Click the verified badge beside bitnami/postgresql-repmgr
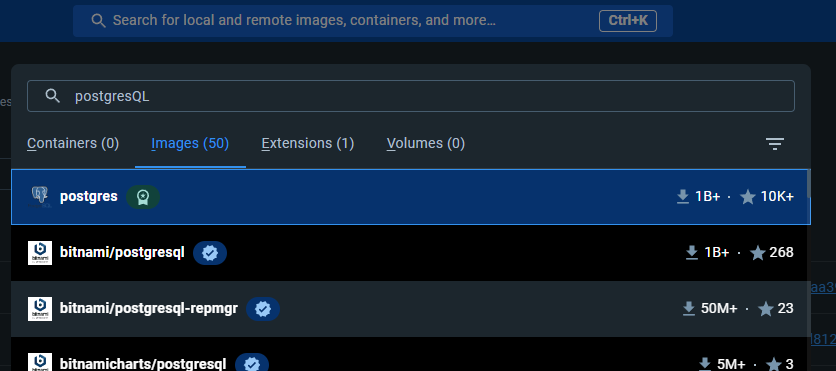 [x=263, y=309]
